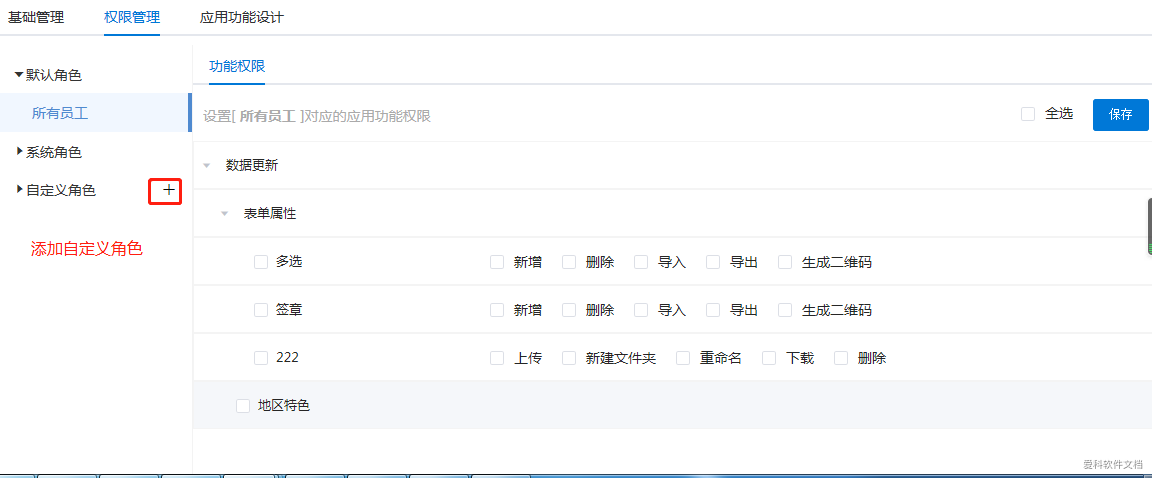Enable 导出 in the 多选 row
The width and height of the screenshot is (1152, 478).
(713, 262)
